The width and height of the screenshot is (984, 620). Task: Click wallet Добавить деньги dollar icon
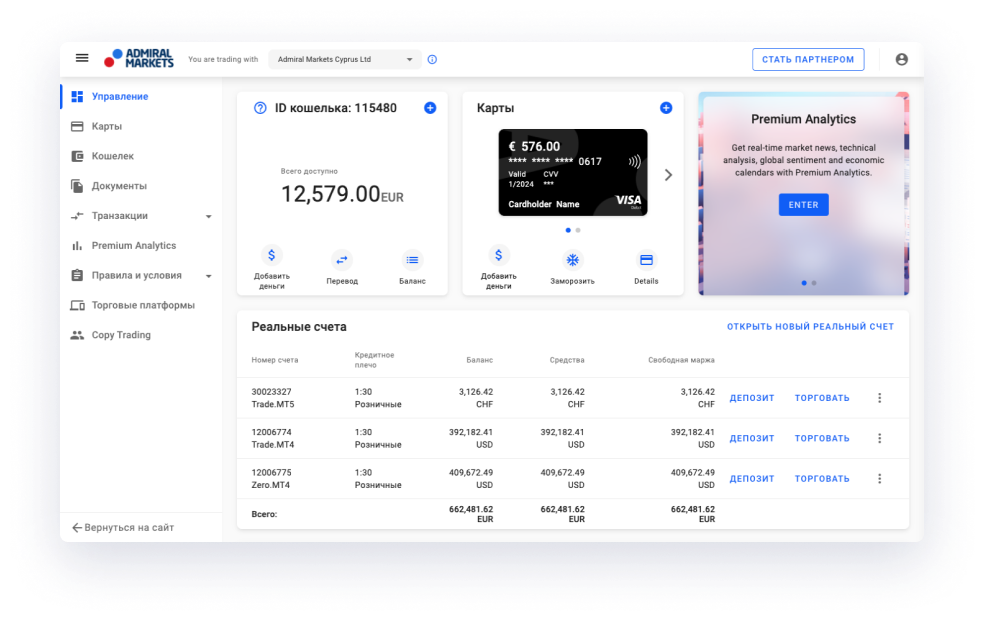click(x=271, y=255)
